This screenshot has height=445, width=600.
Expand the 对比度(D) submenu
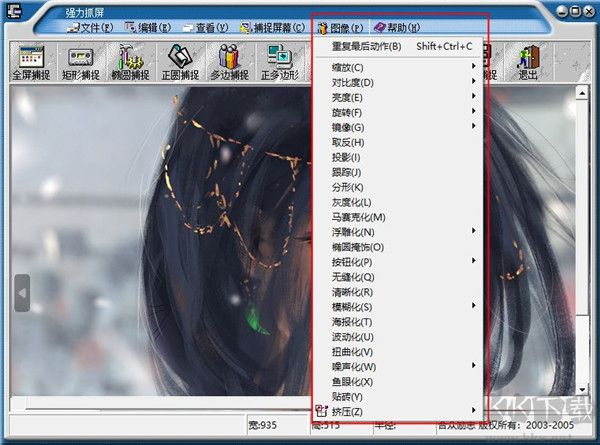pyautogui.click(x=398, y=82)
